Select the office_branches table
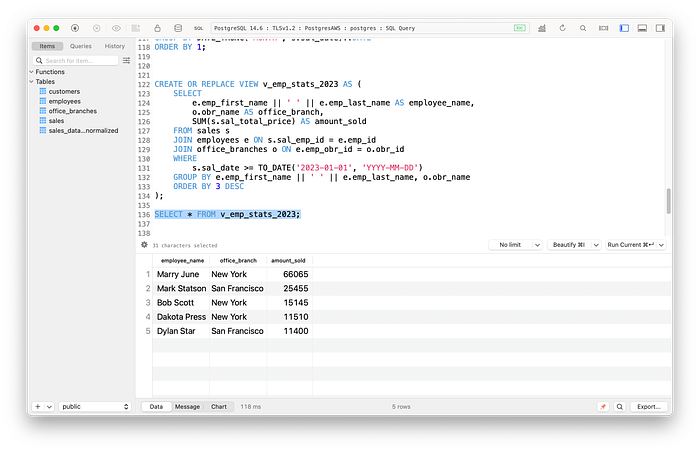Screen dimensions: 700x452 tap(73, 111)
